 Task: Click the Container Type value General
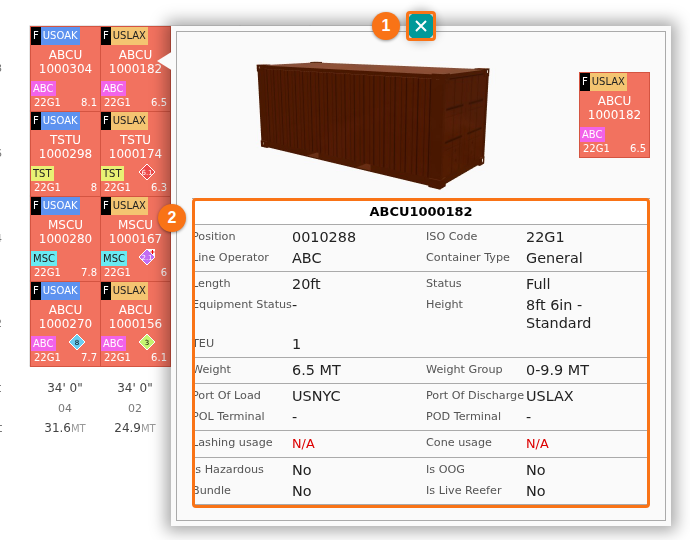[554, 258]
